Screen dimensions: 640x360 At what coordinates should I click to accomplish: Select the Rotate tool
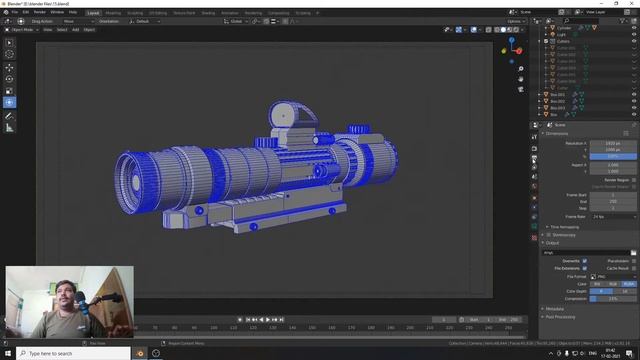[x=9, y=79]
